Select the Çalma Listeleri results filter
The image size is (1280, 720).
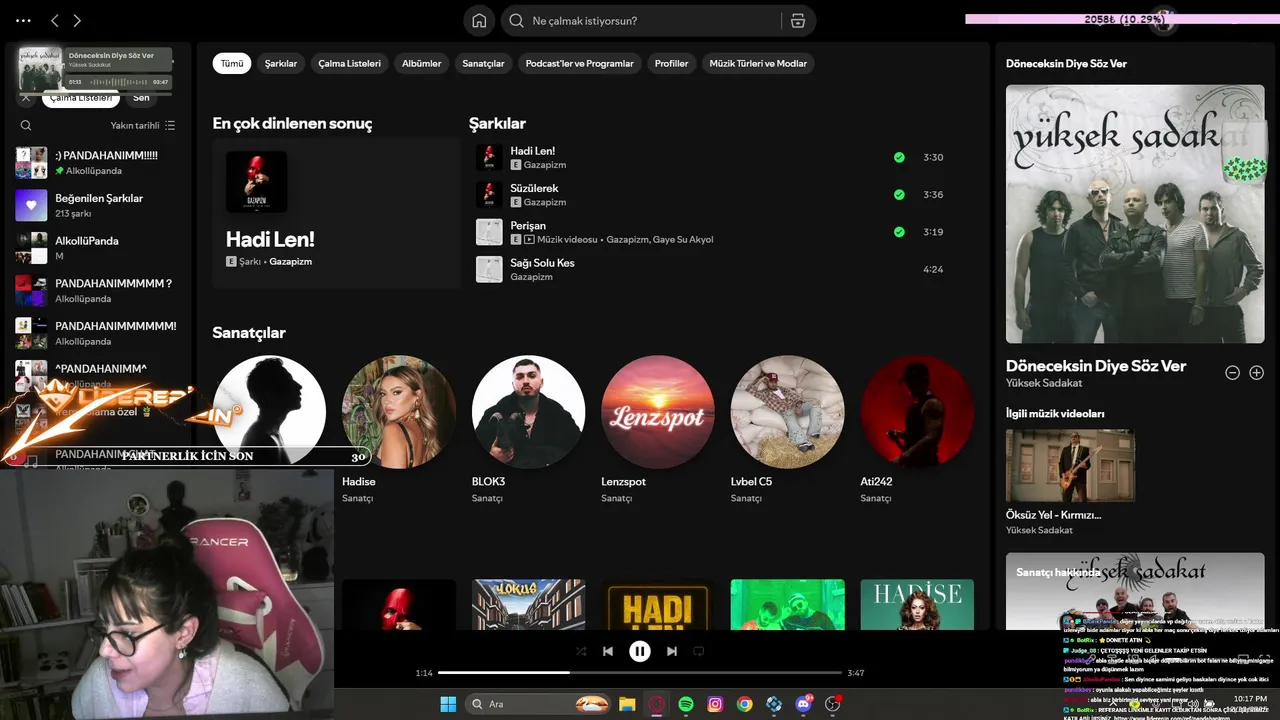350,63
